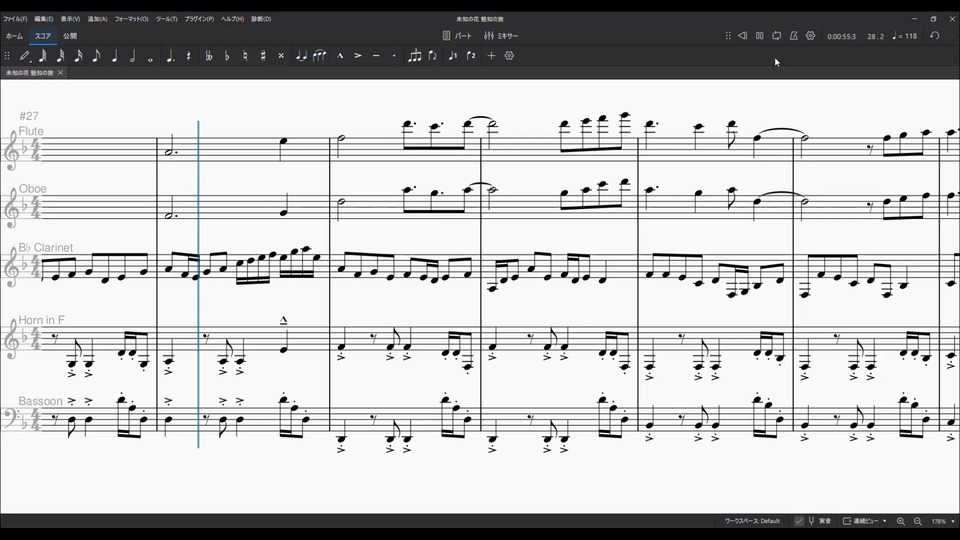Switch to the 公開 tab
Viewport: 960px width, 540px height.
click(70, 36)
